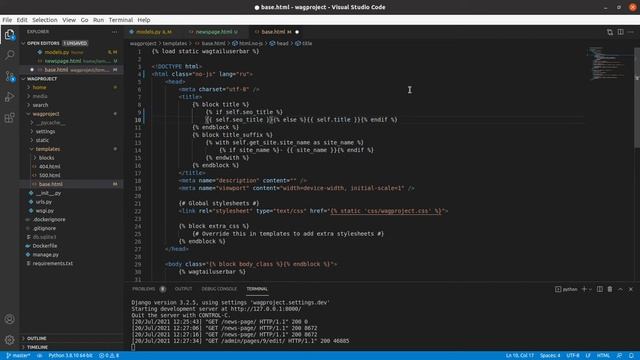Open the Selection menu
Viewport: 640px width, 360px height.
tap(44, 20)
